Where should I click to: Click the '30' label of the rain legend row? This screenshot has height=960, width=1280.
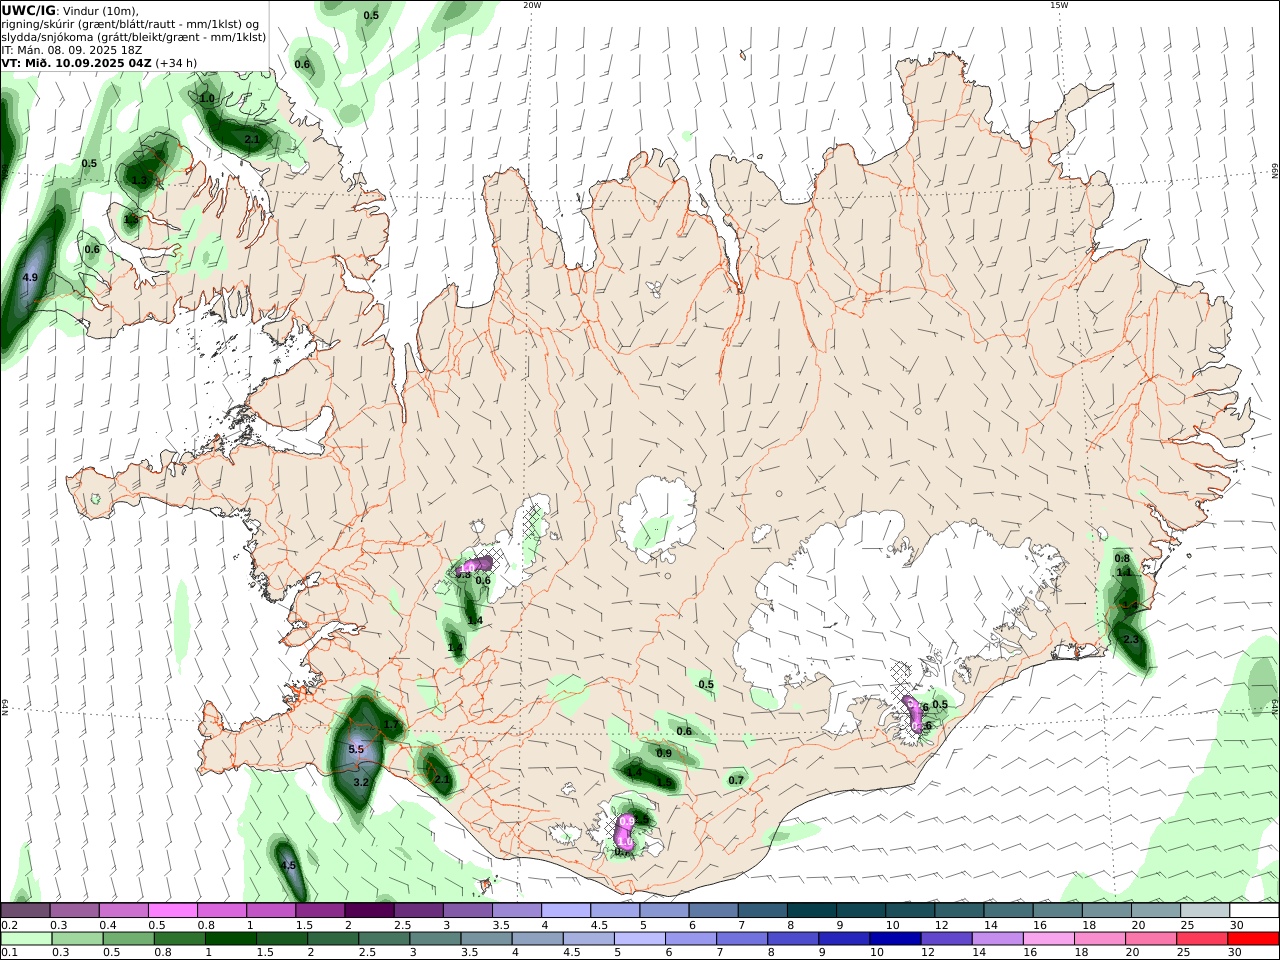pyautogui.click(x=1234, y=953)
